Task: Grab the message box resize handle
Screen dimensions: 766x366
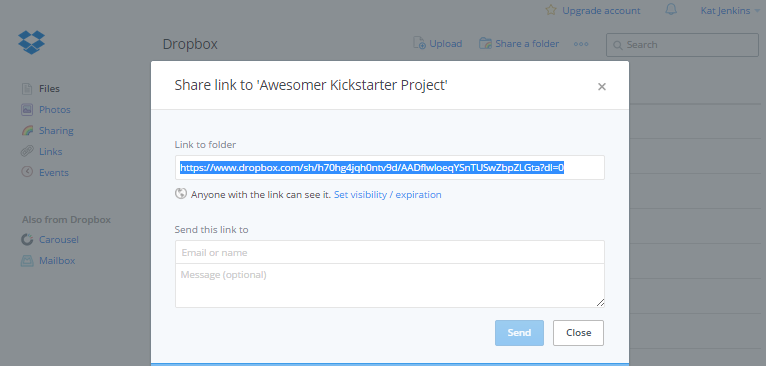Action: (x=600, y=303)
